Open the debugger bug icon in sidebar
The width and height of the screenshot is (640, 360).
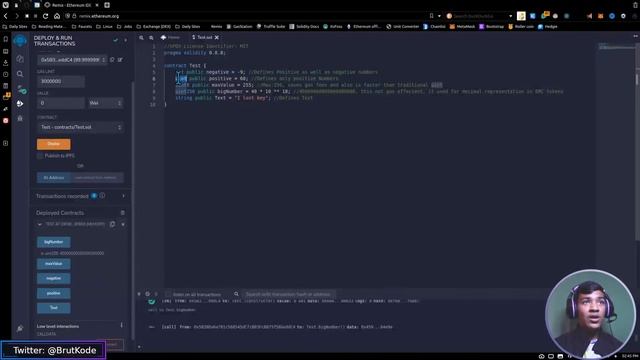pyautogui.click(x=20, y=118)
